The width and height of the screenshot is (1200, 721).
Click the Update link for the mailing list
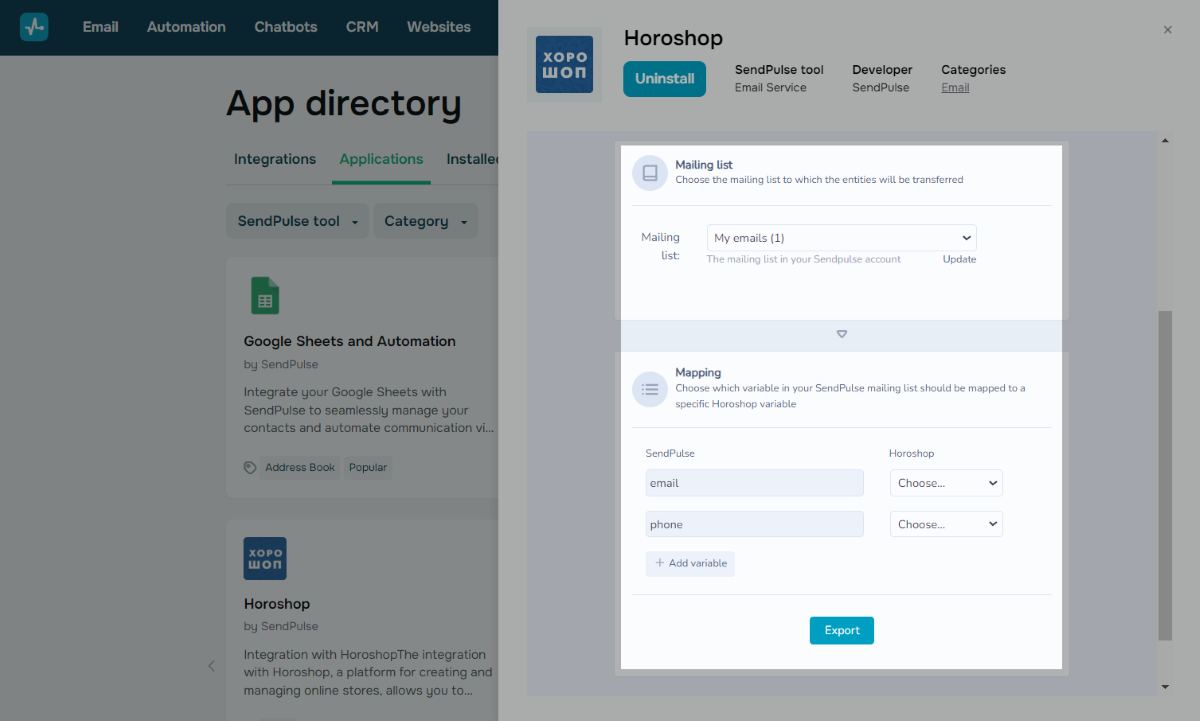(959, 259)
